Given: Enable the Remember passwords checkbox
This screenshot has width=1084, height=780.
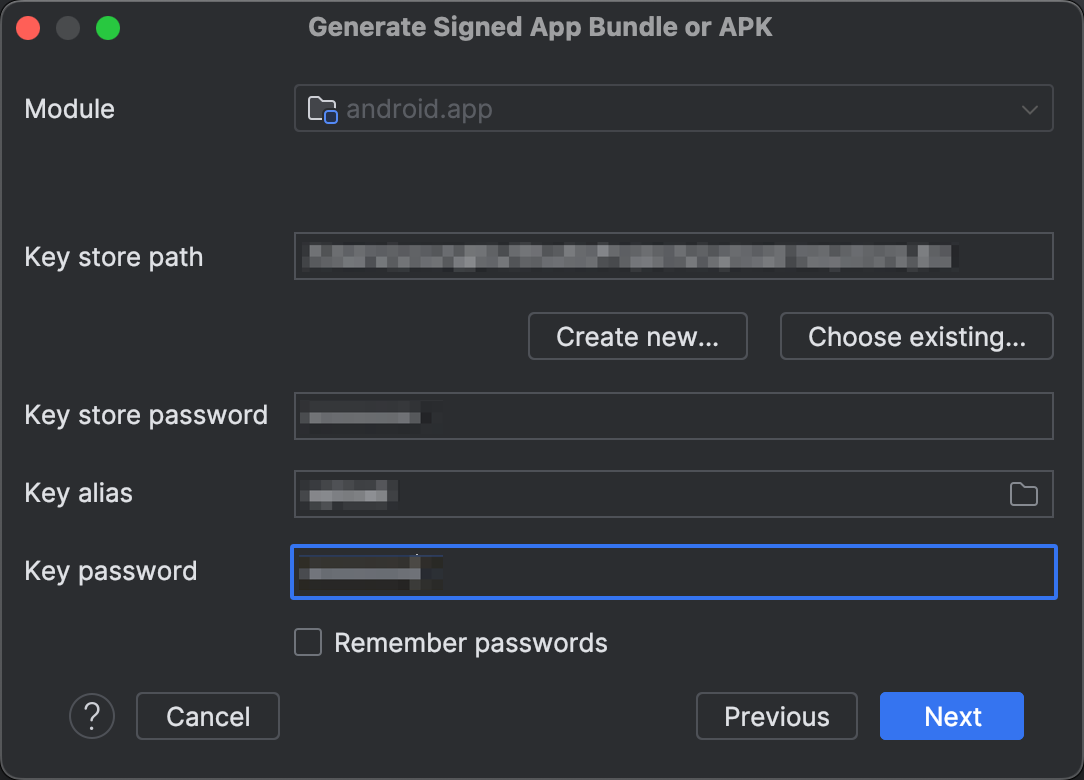Looking at the screenshot, I should [x=308, y=642].
